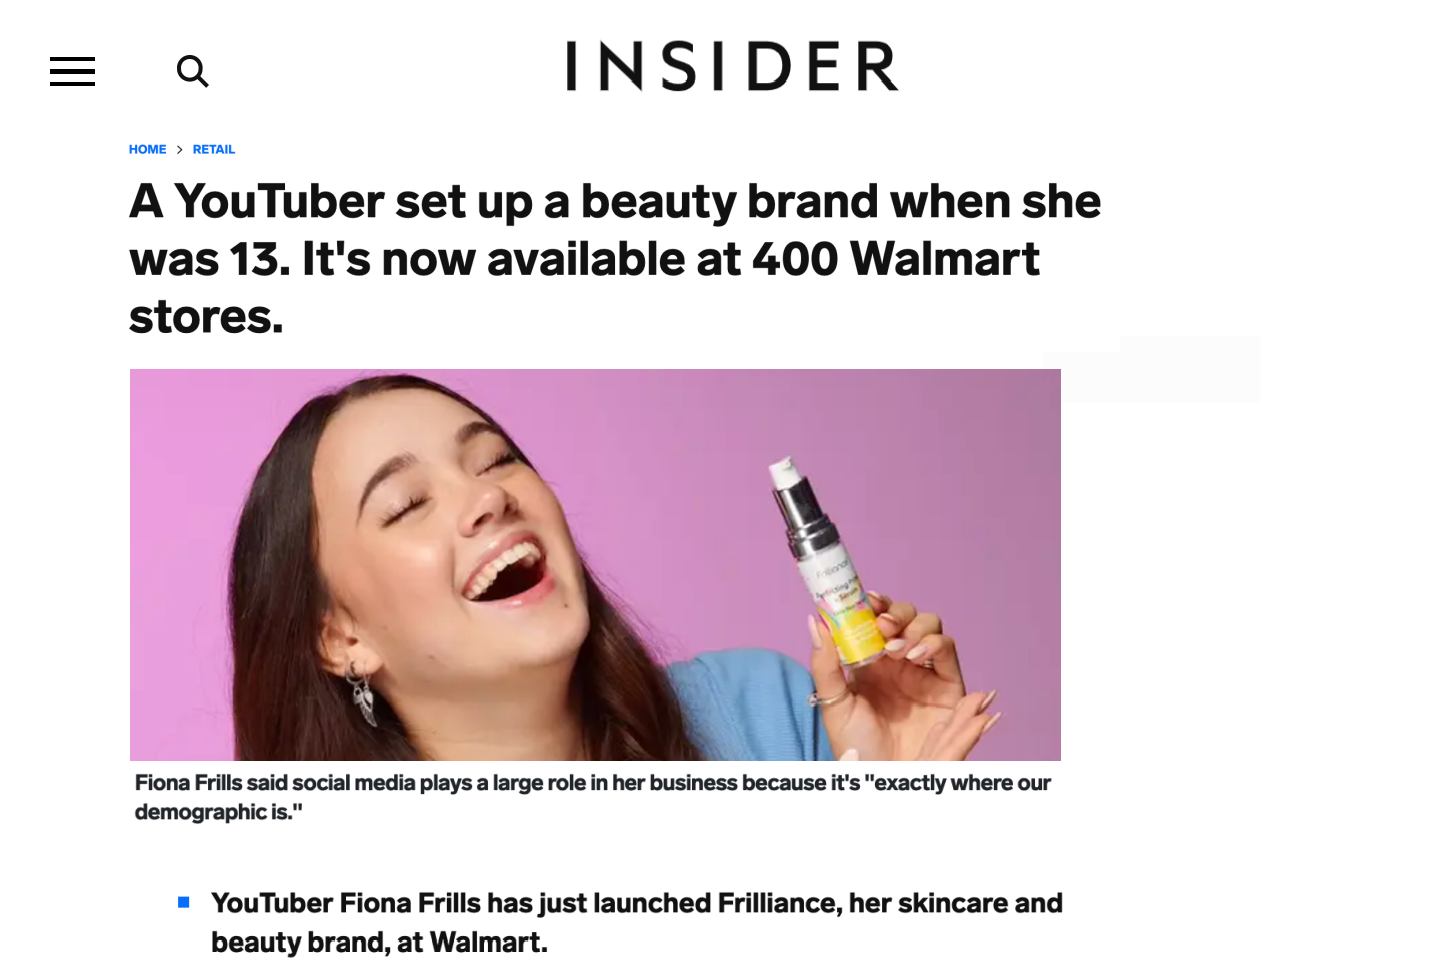Click the breadcrumb chevron separator
The image size is (1440, 960).
pos(180,150)
